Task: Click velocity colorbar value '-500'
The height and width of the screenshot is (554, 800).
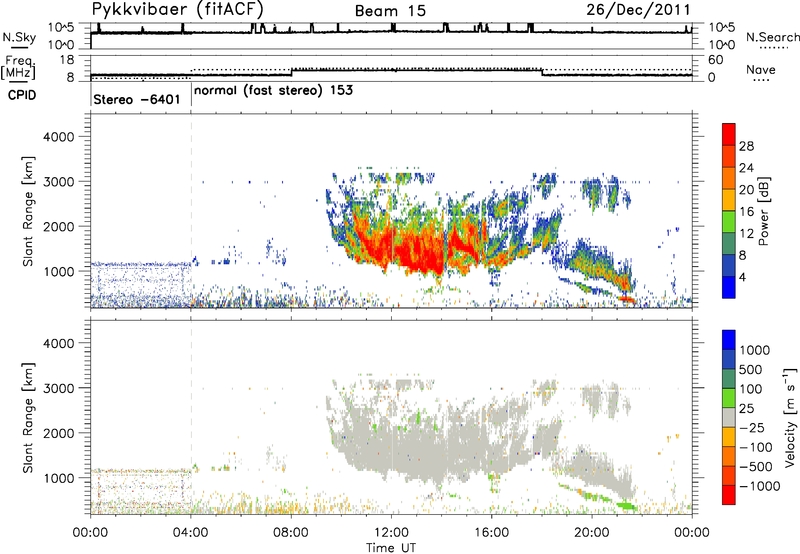Action: pos(756,467)
